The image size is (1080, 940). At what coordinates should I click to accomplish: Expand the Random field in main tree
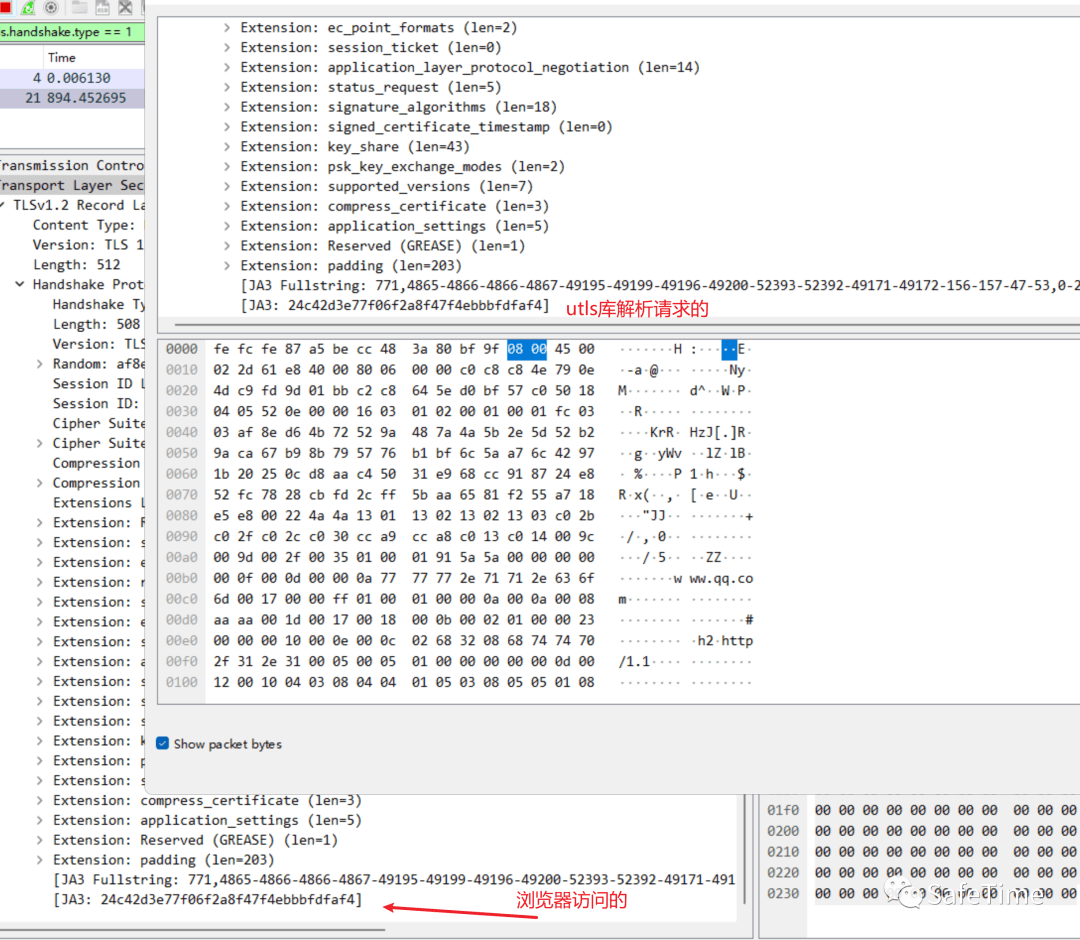coord(39,364)
